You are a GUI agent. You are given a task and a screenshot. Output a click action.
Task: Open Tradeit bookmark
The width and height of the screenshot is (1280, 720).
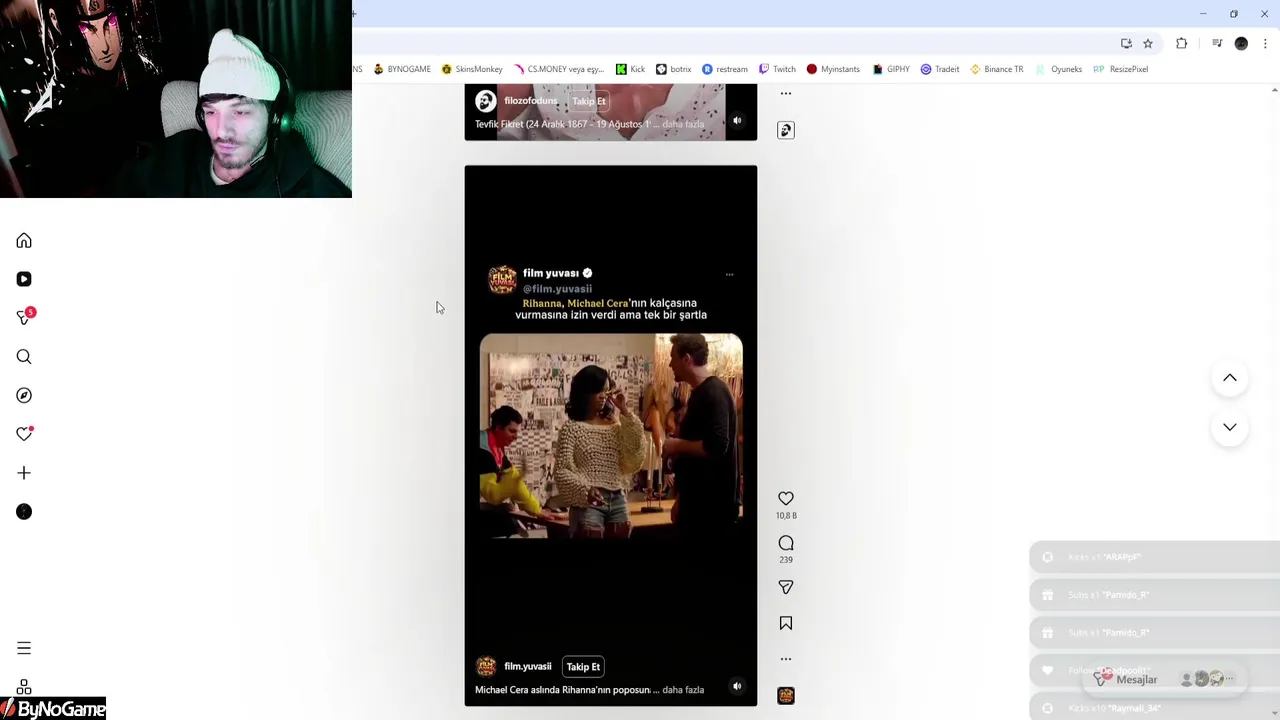click(x=940, y=69)
